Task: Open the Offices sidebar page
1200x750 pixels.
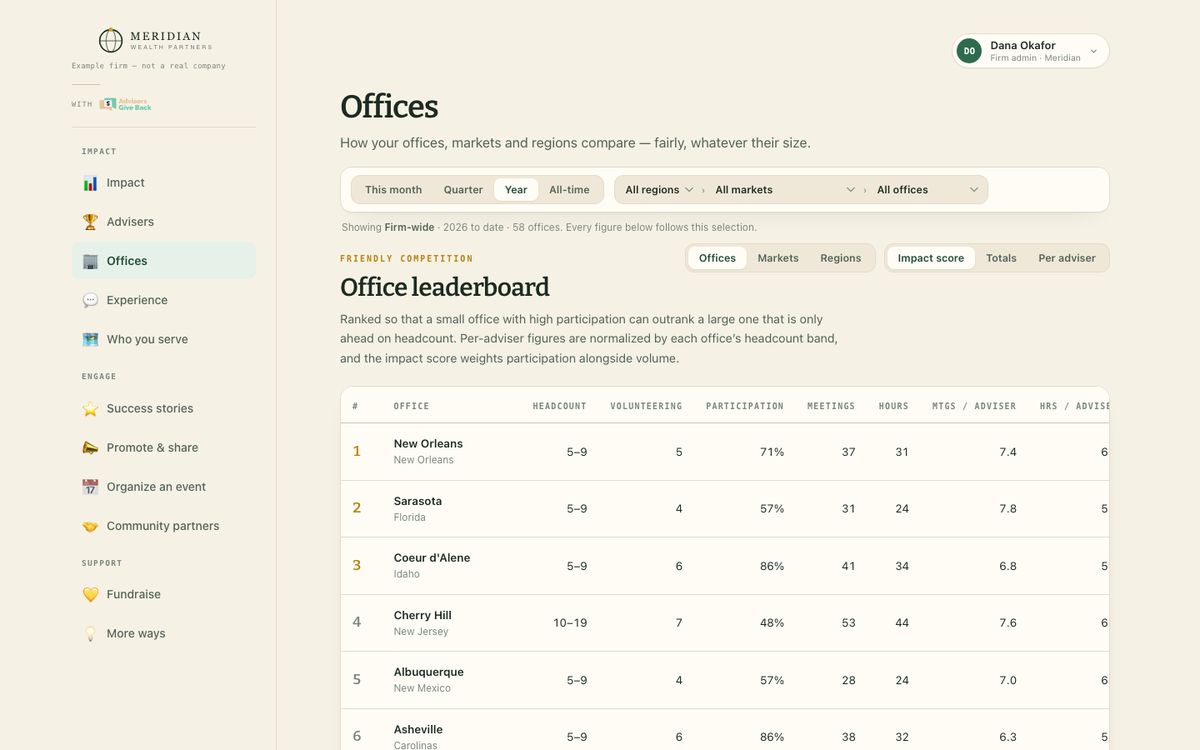Action: coord(164,261)
